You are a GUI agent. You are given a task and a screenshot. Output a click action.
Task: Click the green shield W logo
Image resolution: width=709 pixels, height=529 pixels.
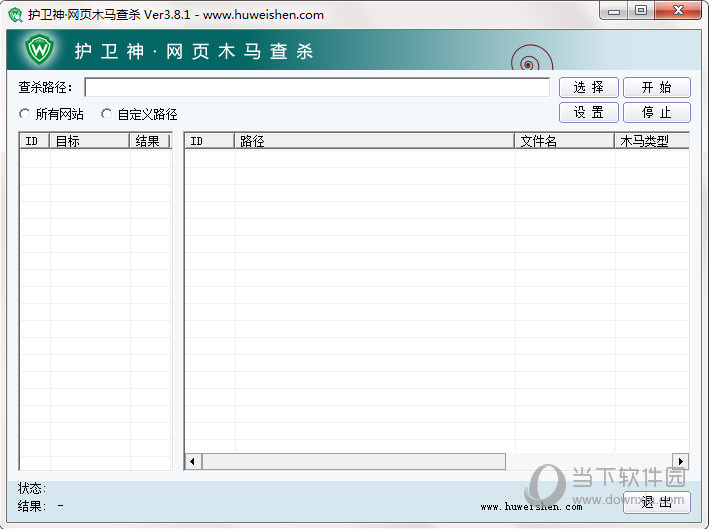(39, 49)
